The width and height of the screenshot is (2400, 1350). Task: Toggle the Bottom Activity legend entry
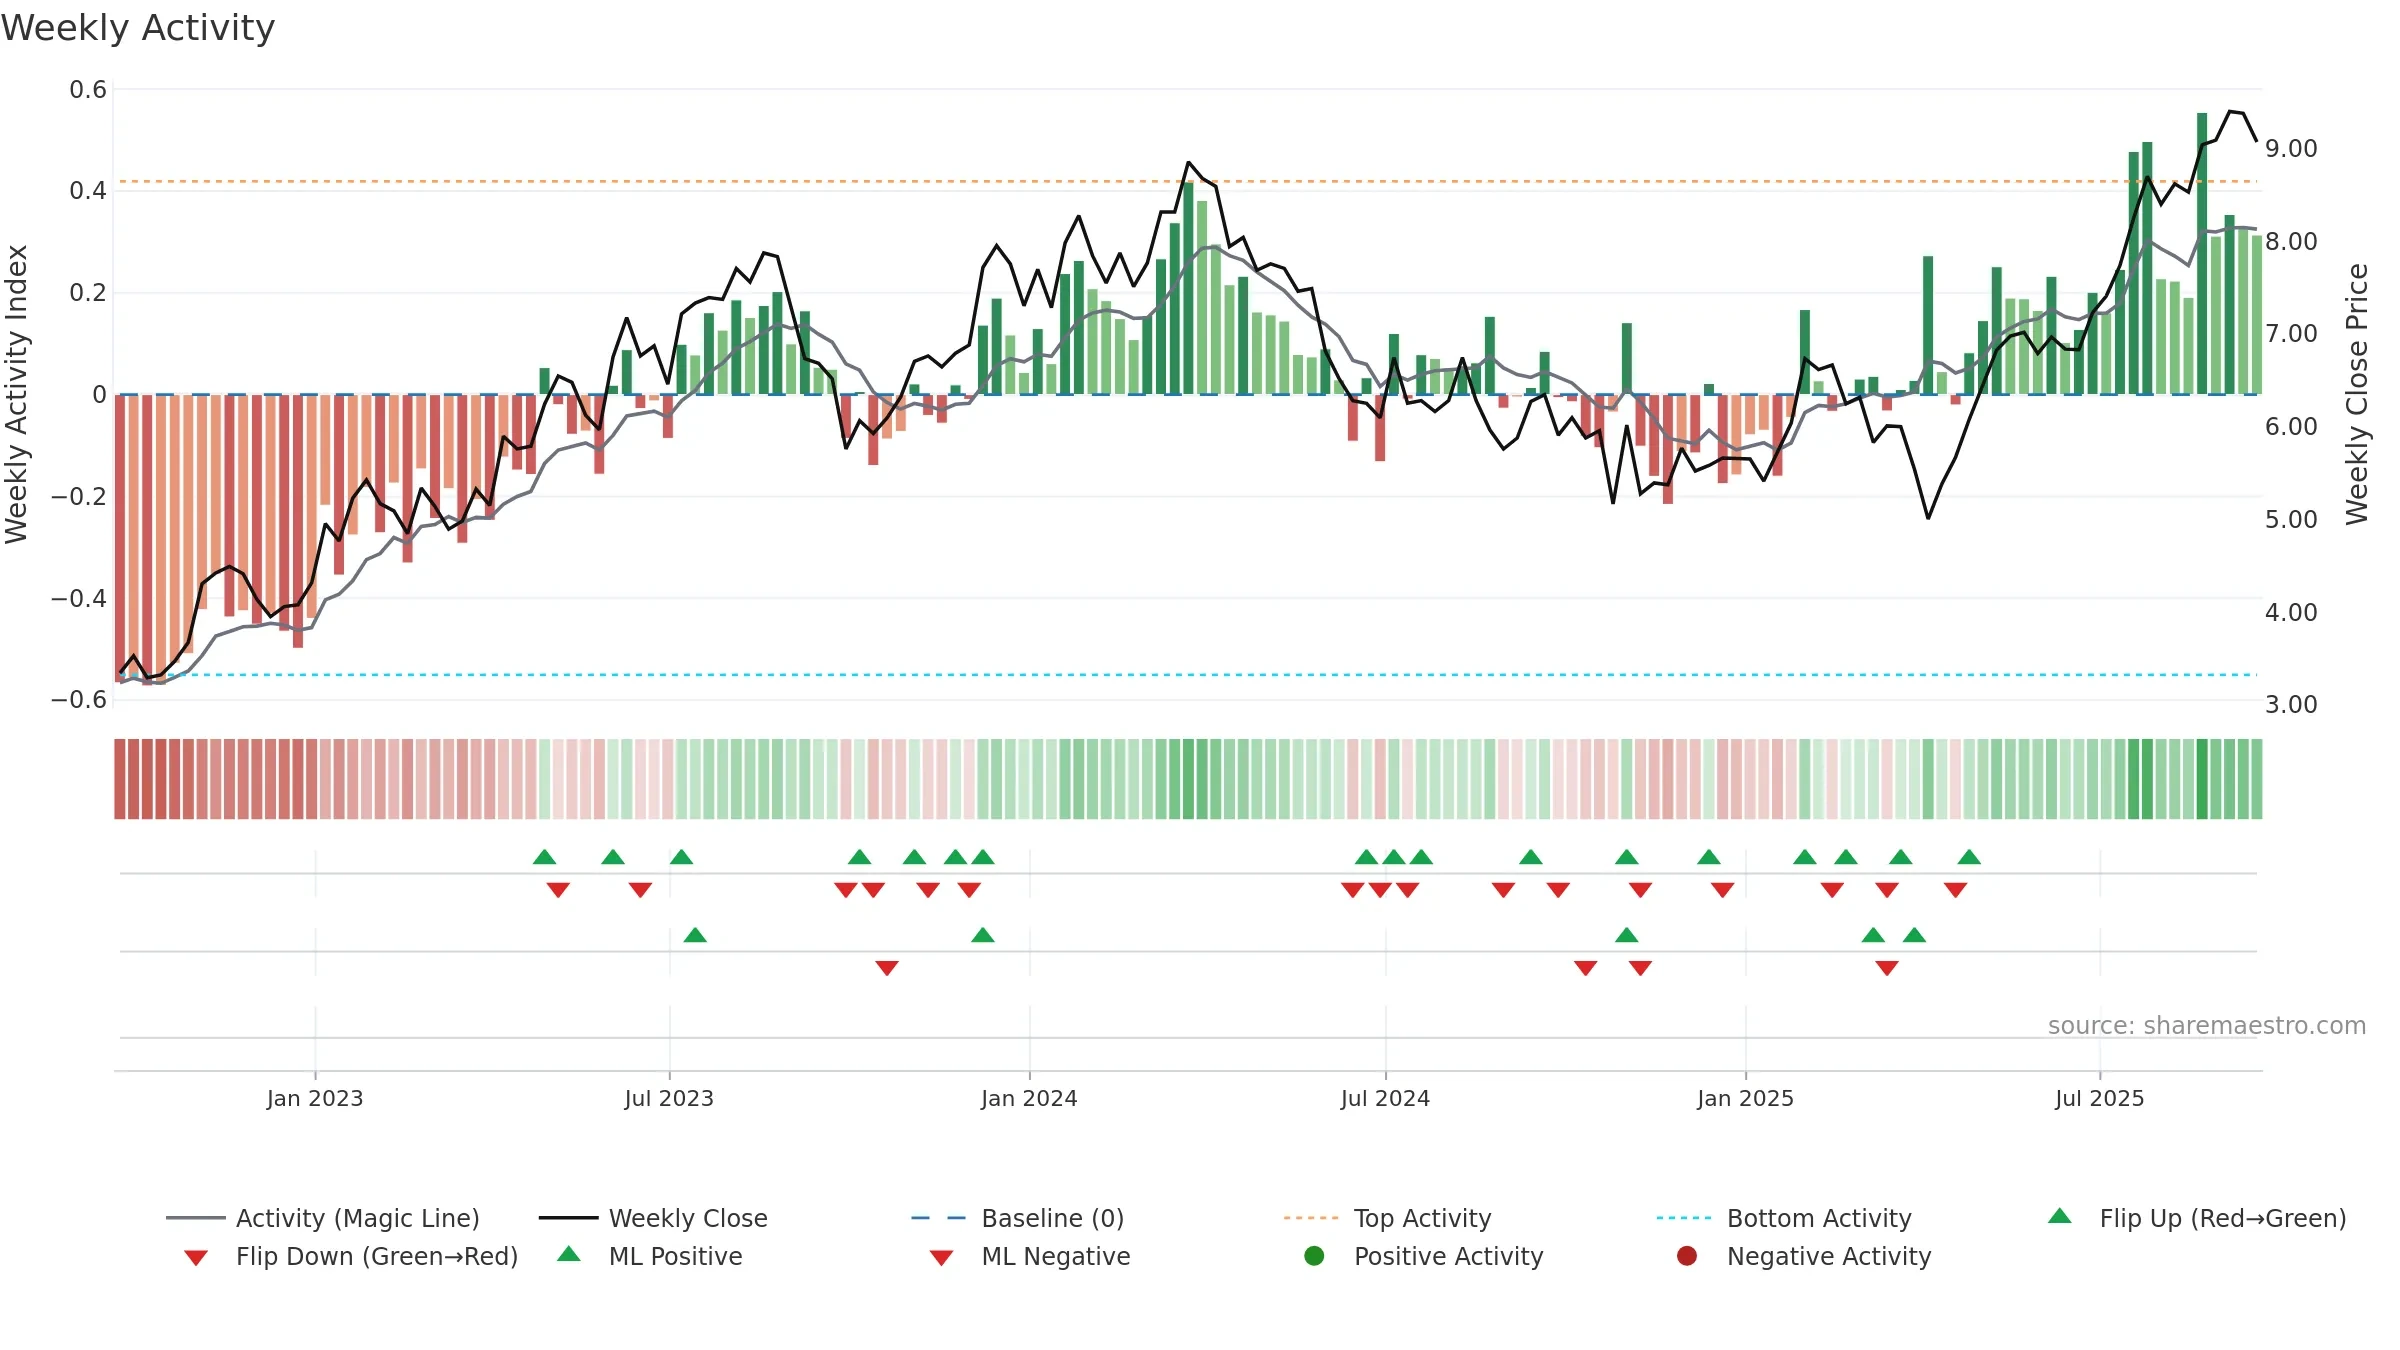pyautogui.click(x=1784, y=1218)
